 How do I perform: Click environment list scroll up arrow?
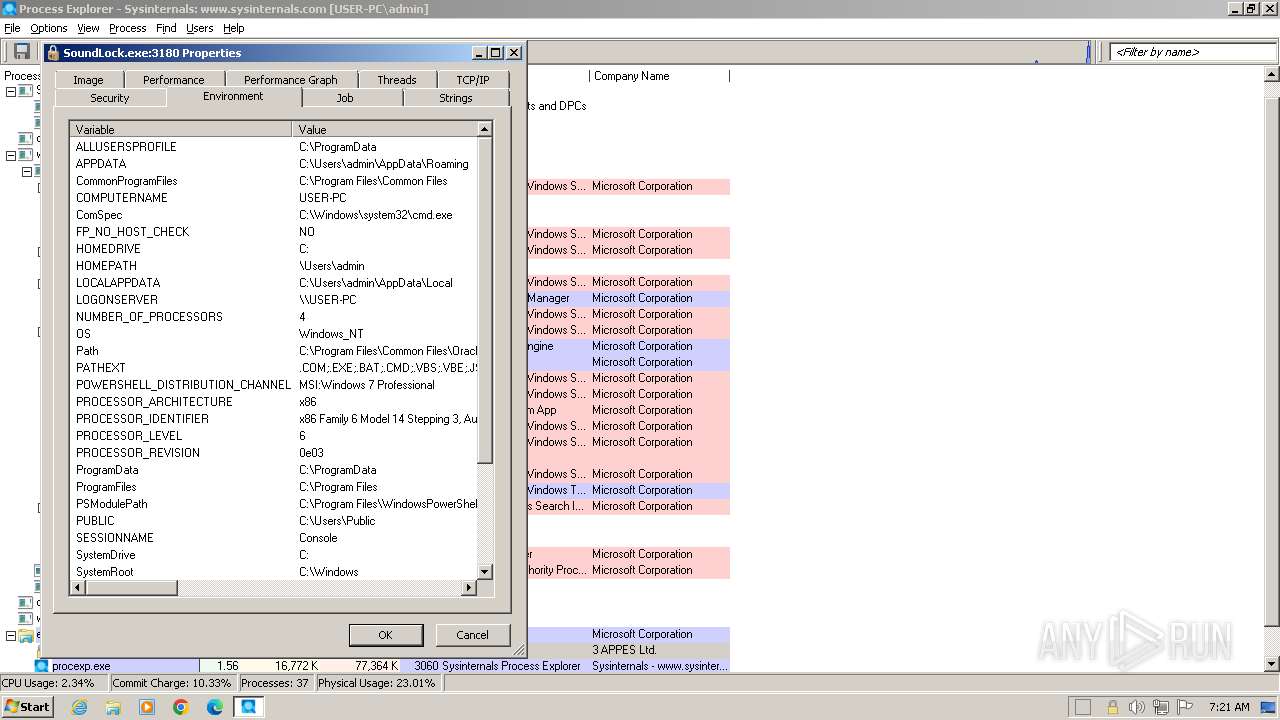coord(485,129)
